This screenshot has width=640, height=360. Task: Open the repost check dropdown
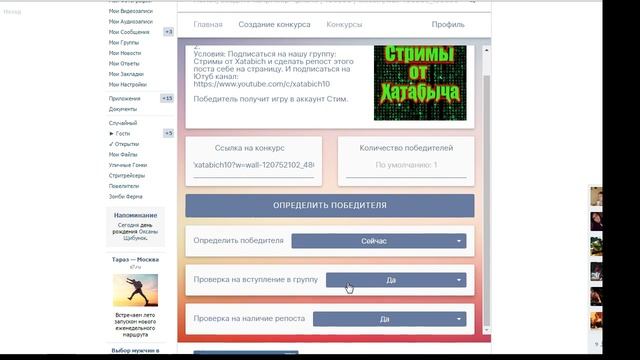pyautogui.click(x=389, y=319)
